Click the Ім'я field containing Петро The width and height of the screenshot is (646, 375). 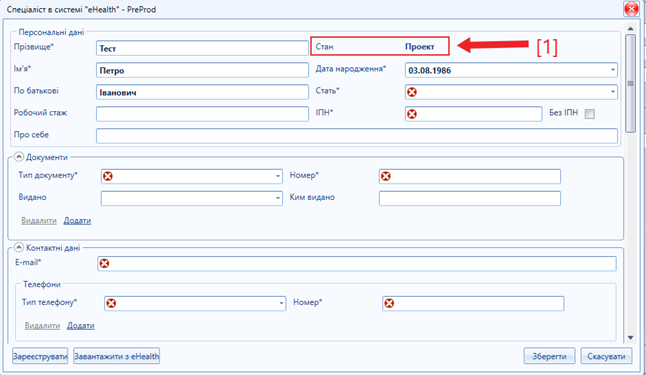202,70
